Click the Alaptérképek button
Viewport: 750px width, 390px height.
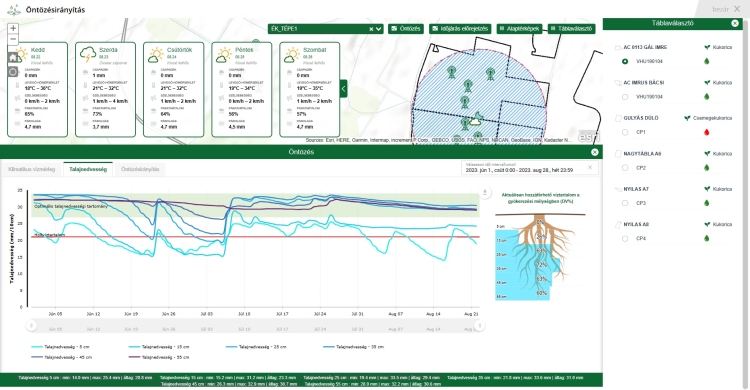[519, 29]
